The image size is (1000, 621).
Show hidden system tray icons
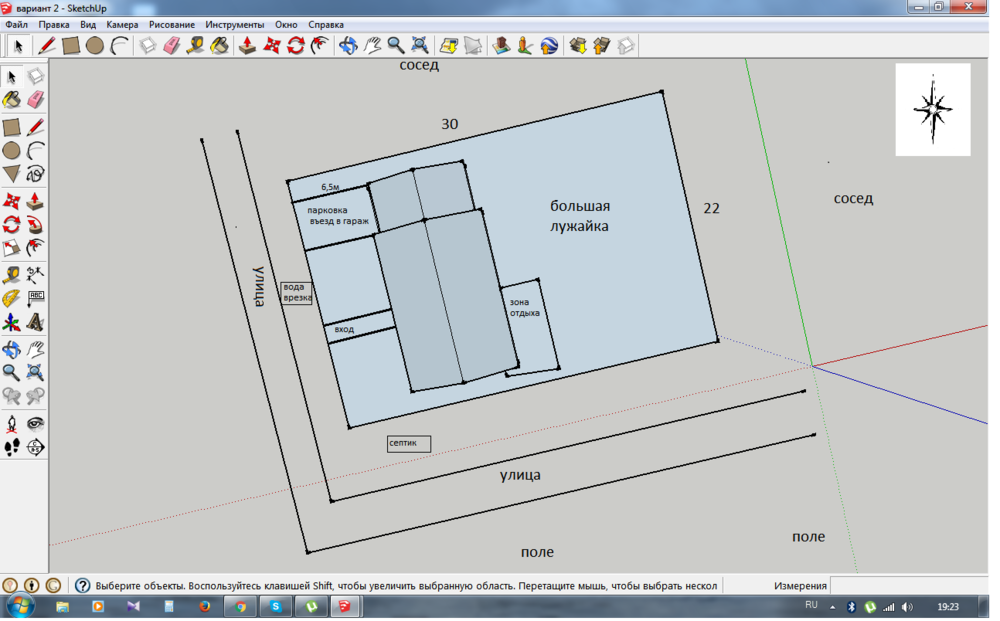[x=833, y=607]
